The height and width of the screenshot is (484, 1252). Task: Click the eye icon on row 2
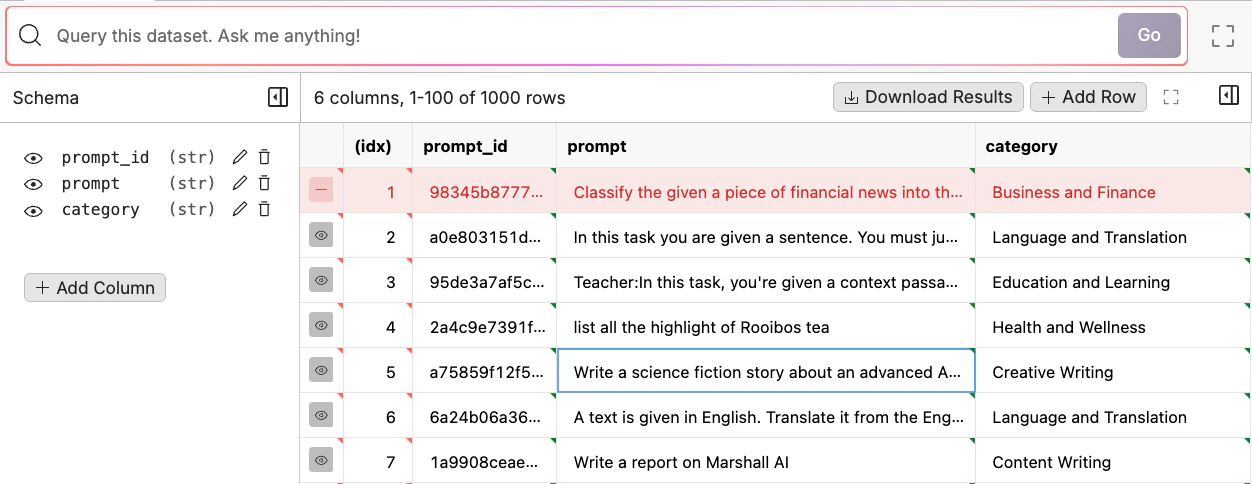pos(321,235)
